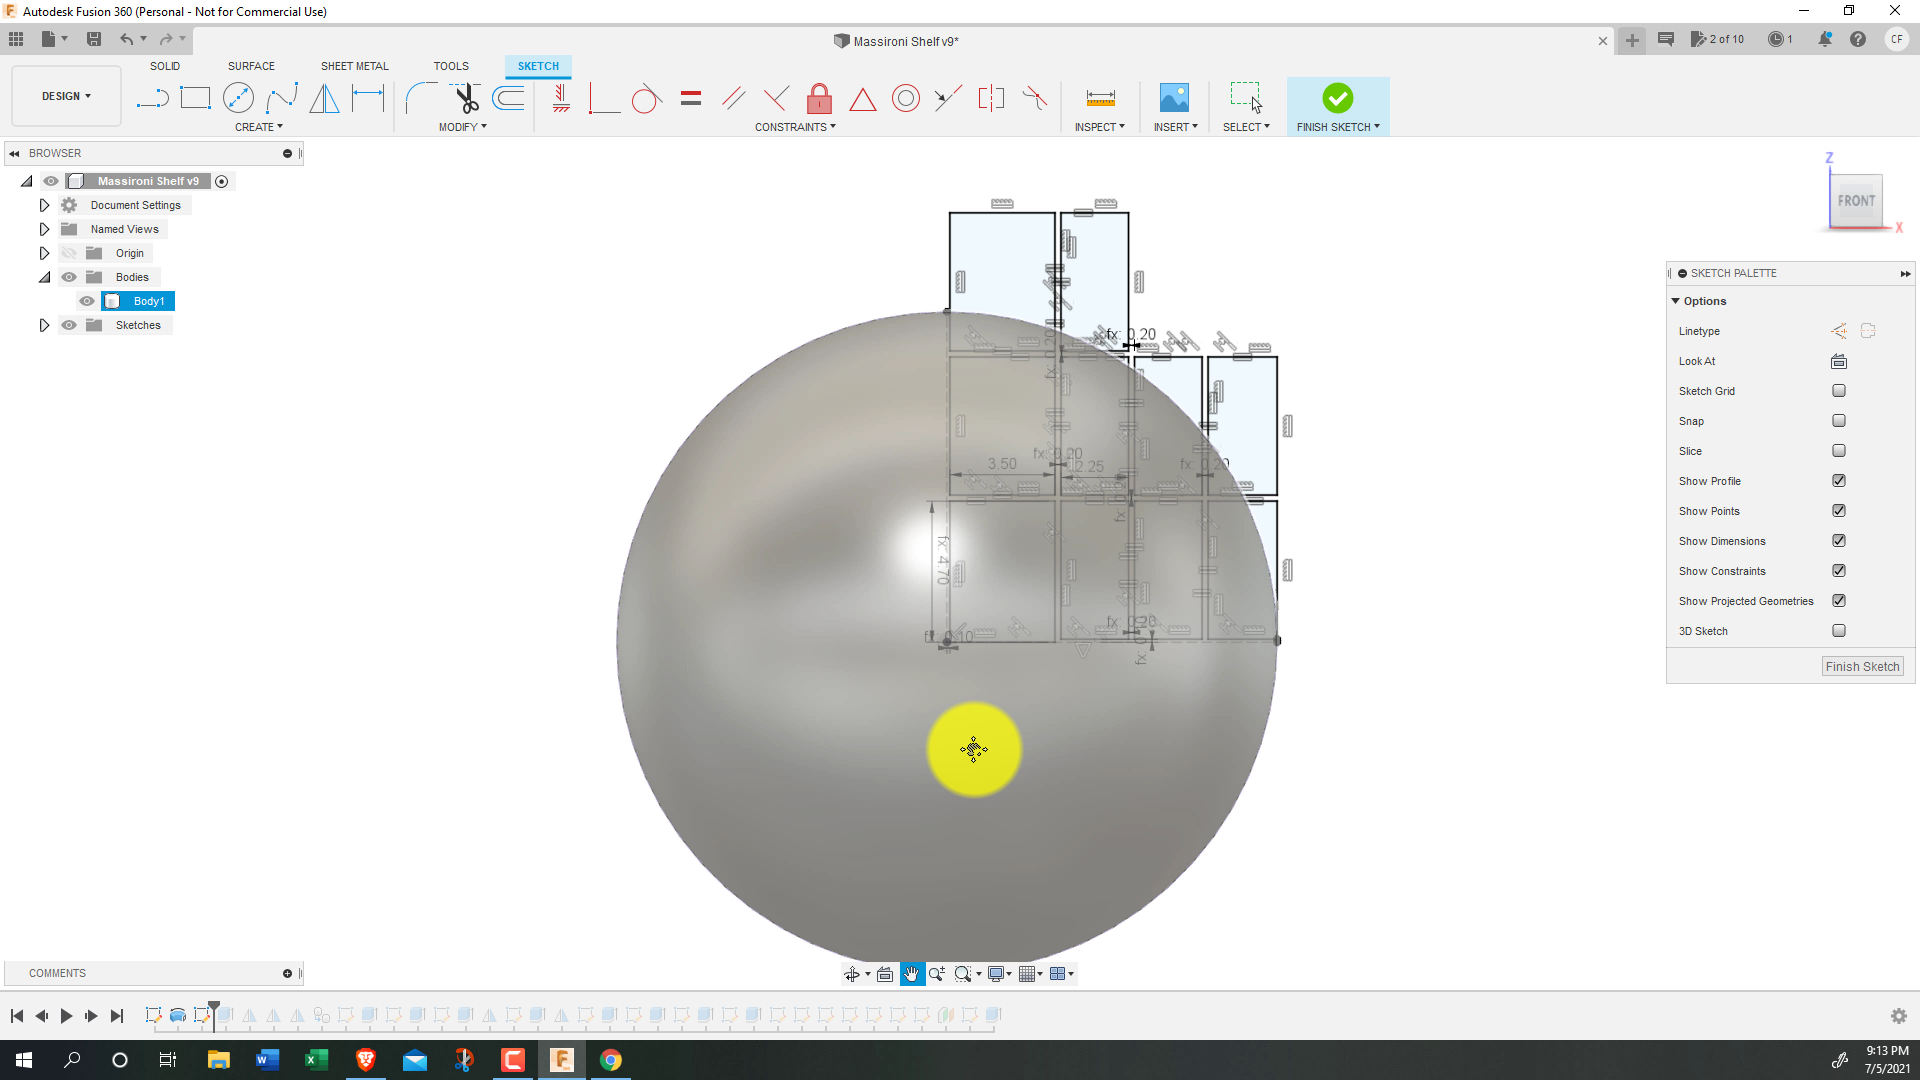Select the 2-Point Rectangle tool
This screenshot has width=1920, height=1080.
coord(195,98)
